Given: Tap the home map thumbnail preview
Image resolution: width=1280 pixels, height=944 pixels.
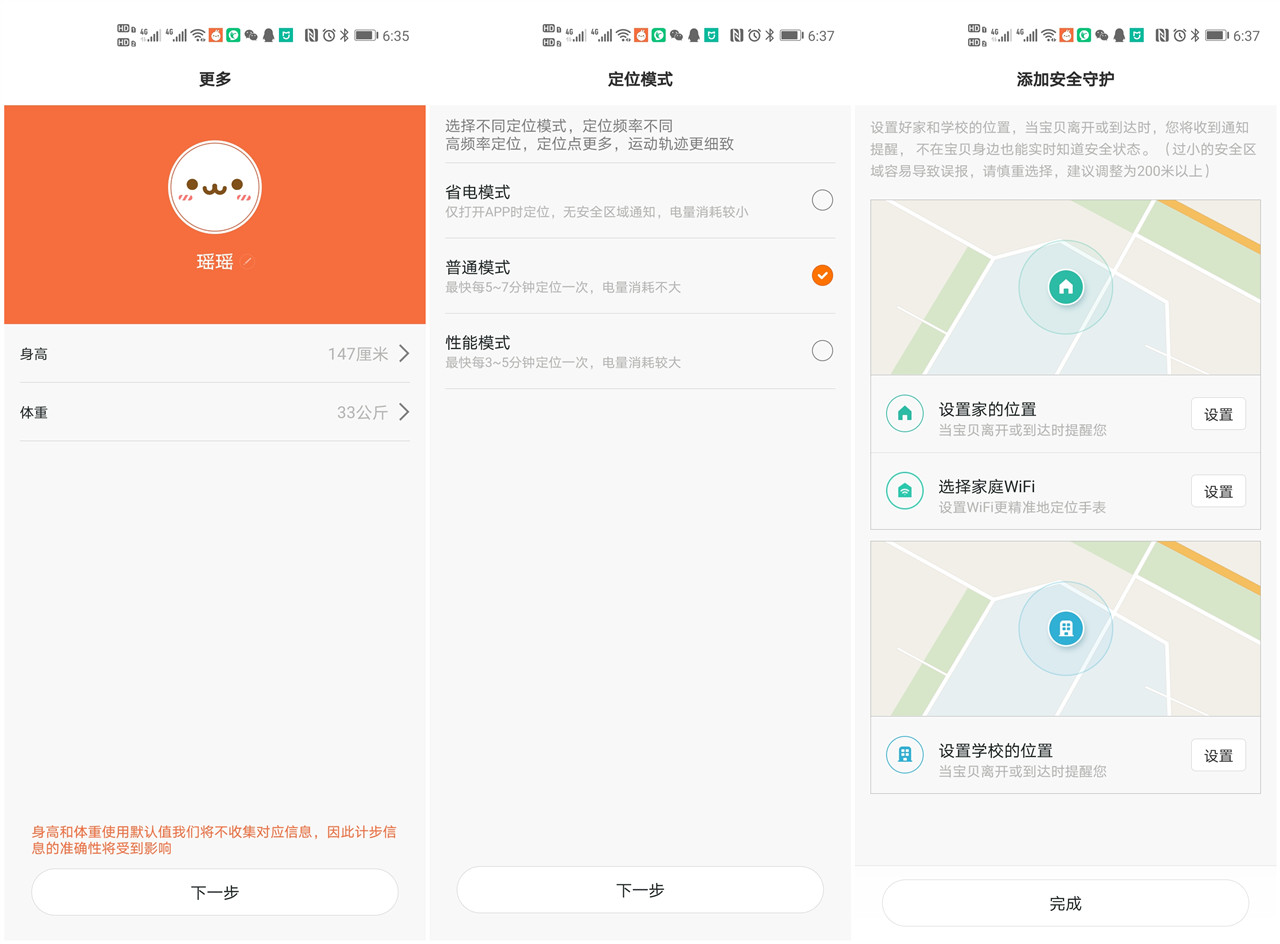Looking at the screenshot, I should point(1067,287).
